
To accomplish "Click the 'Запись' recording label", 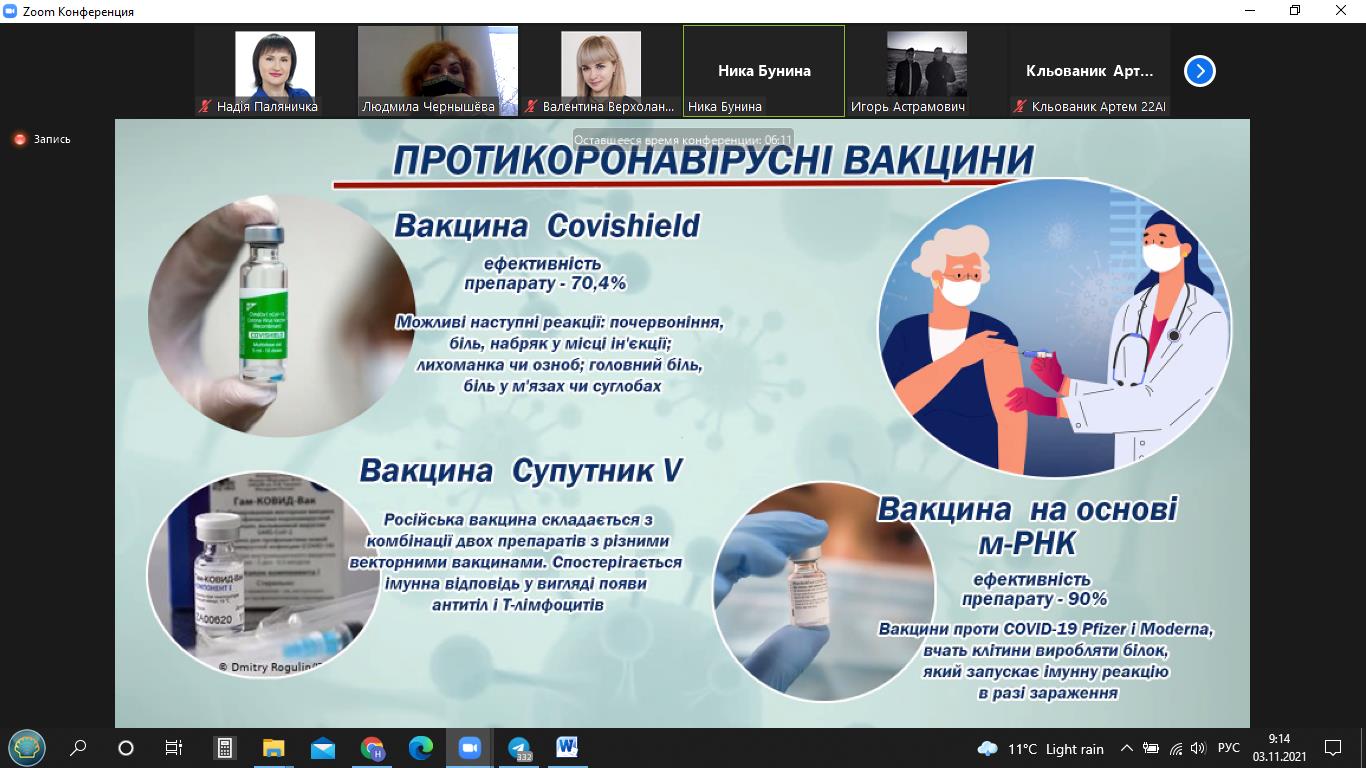I will [52, 139].
